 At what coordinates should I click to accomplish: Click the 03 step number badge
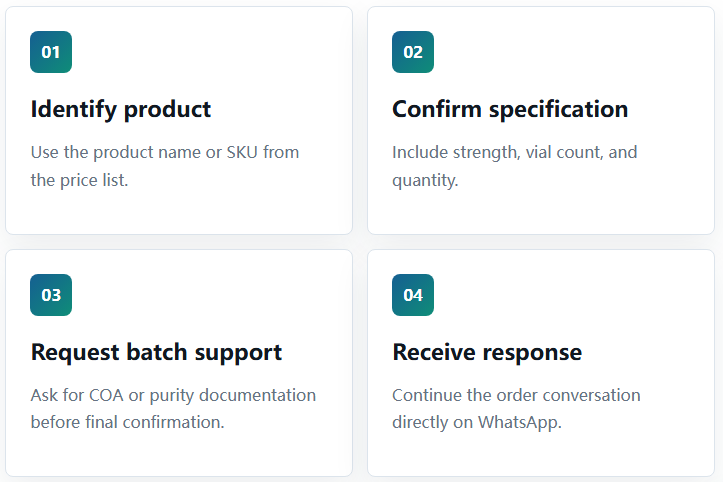(51, 295)
